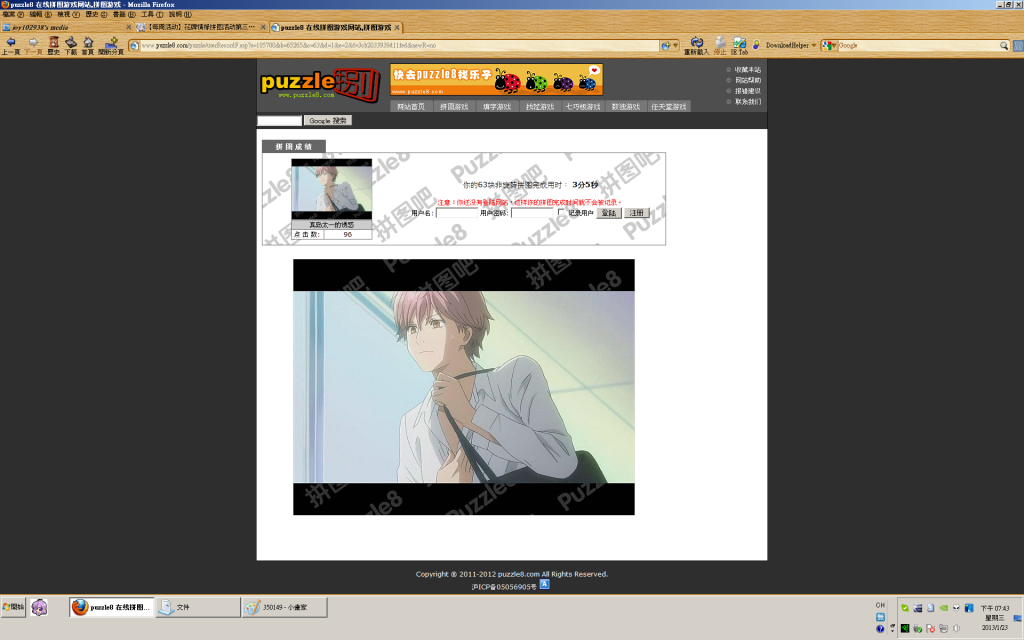Open 网站首页 site navigation tab
The height and width of the screenshot is (640, 1024).
coord(411,106)
